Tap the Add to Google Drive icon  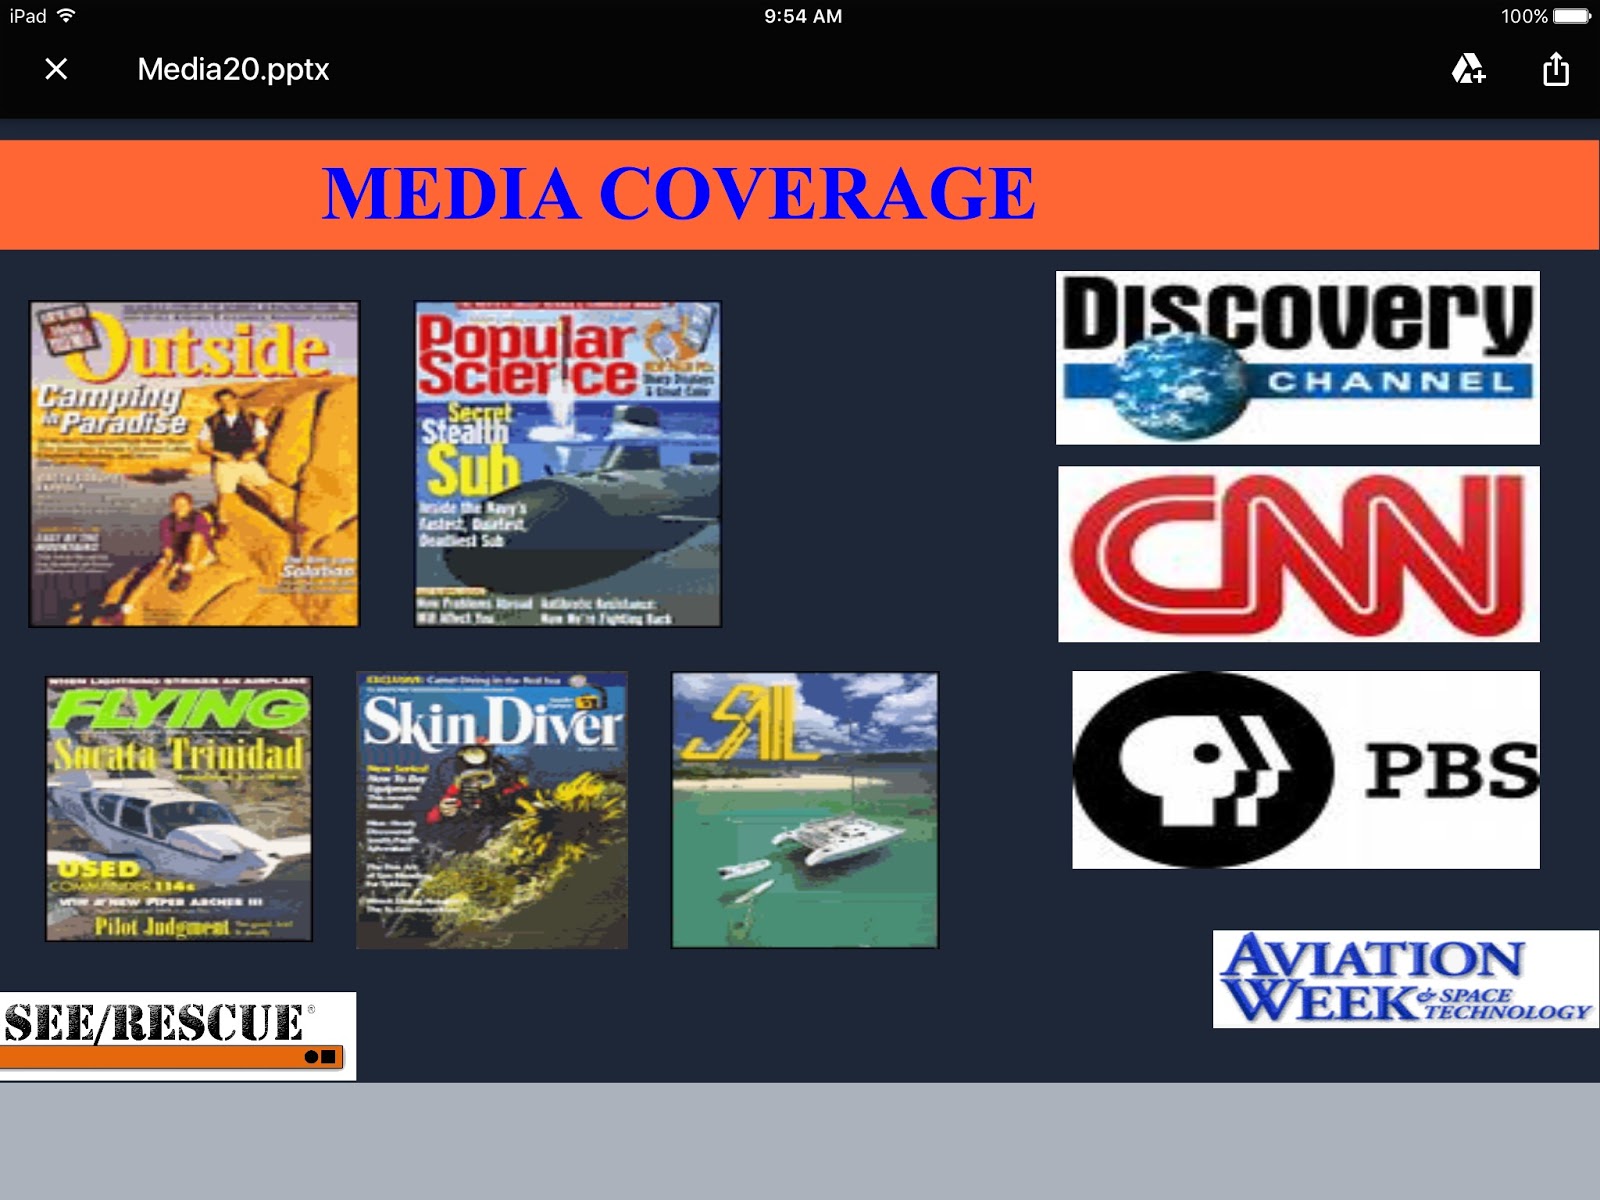pyautogui.click(x=1468, y=69)
